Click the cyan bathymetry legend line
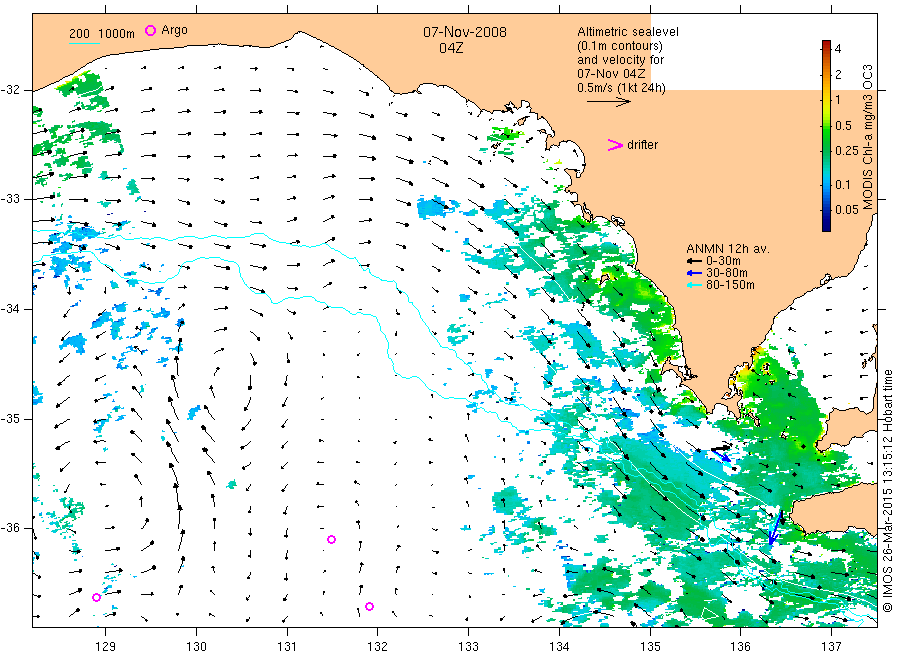 (x=84, y=43)
